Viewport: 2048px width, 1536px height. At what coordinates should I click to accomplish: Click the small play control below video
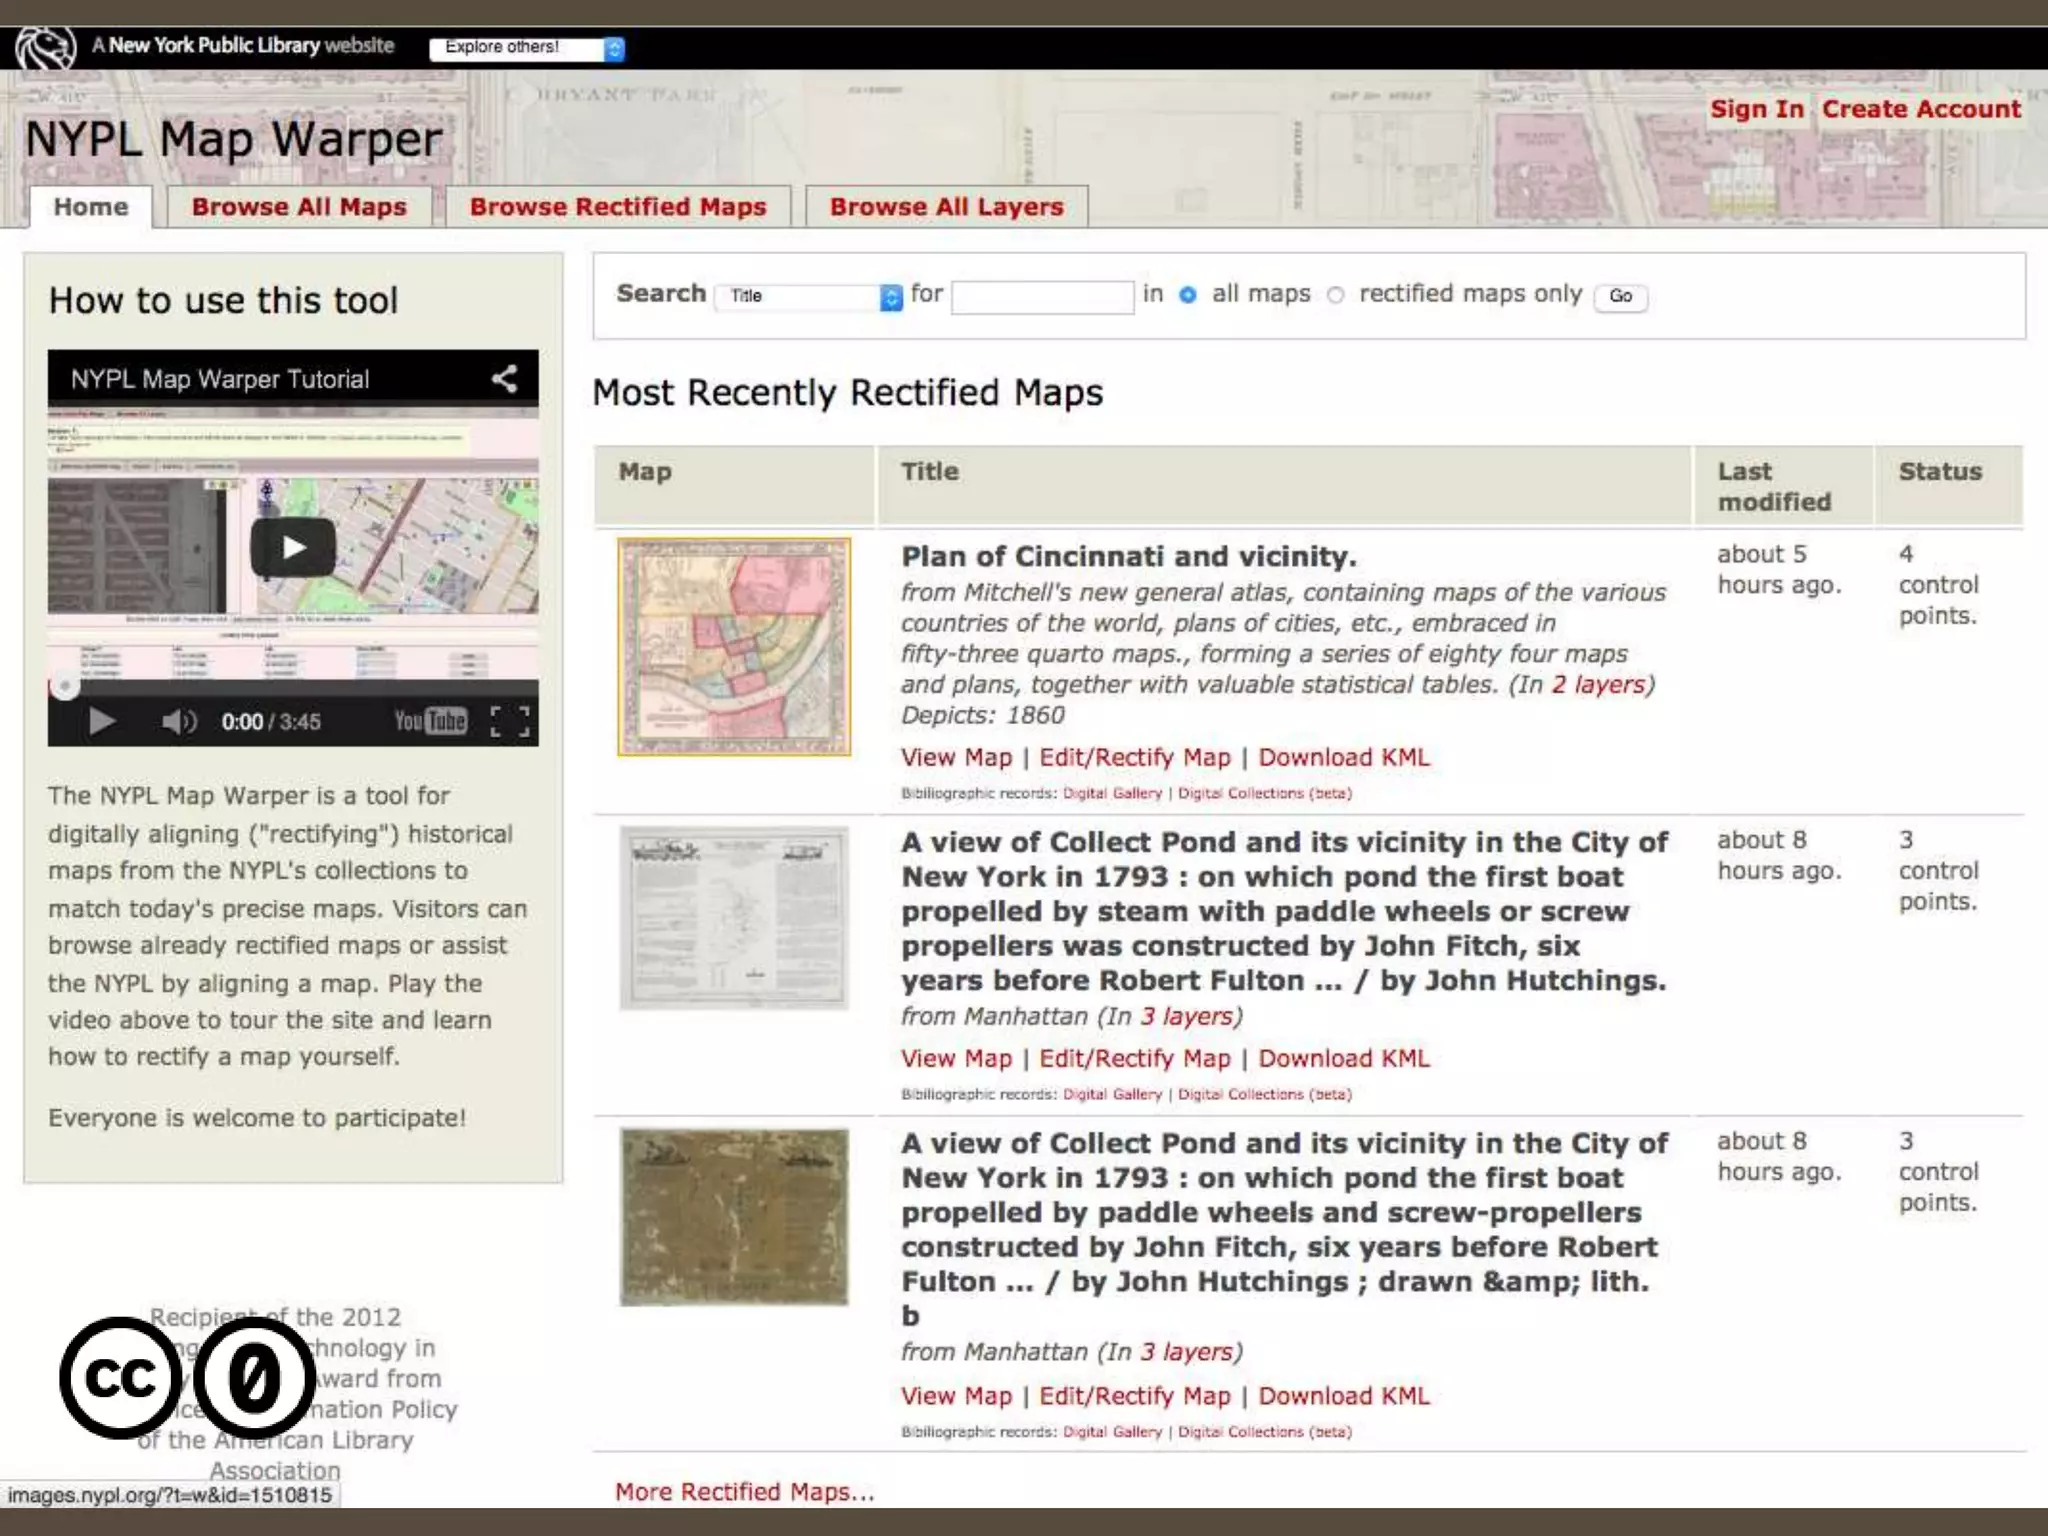[101, 721]
